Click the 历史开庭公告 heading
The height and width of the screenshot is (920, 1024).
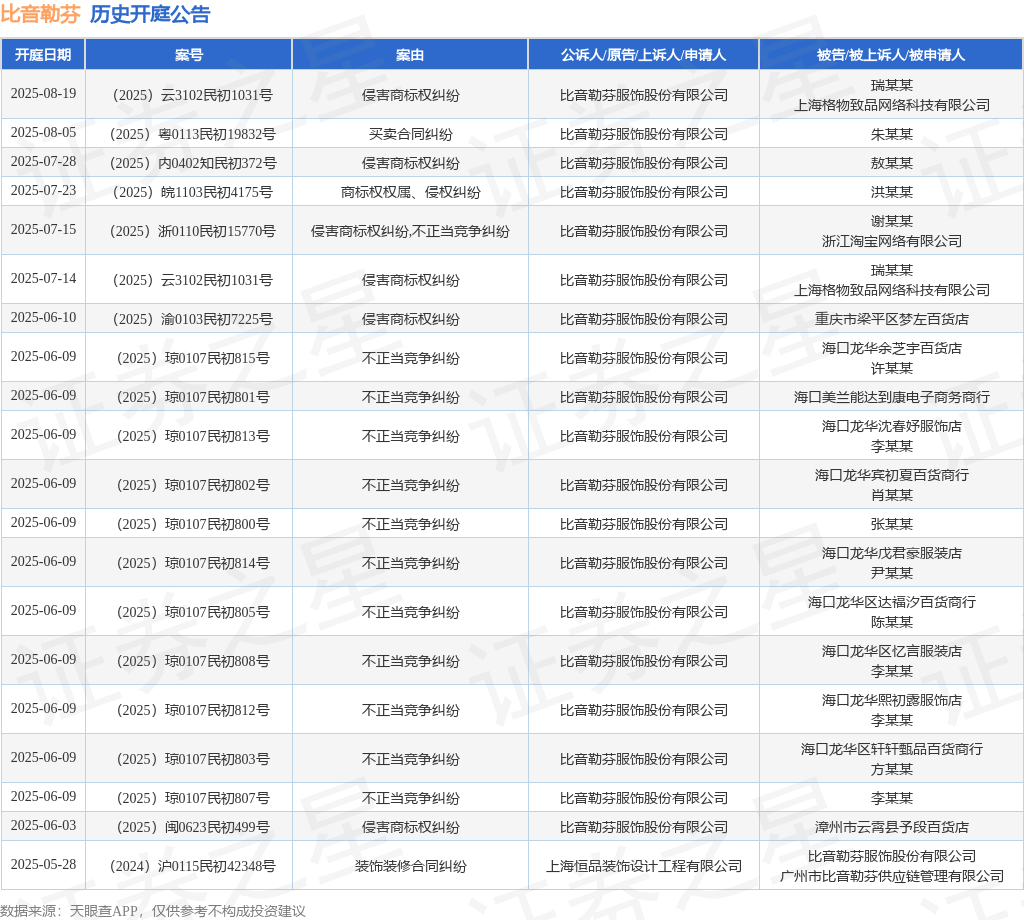pos(150,14)
